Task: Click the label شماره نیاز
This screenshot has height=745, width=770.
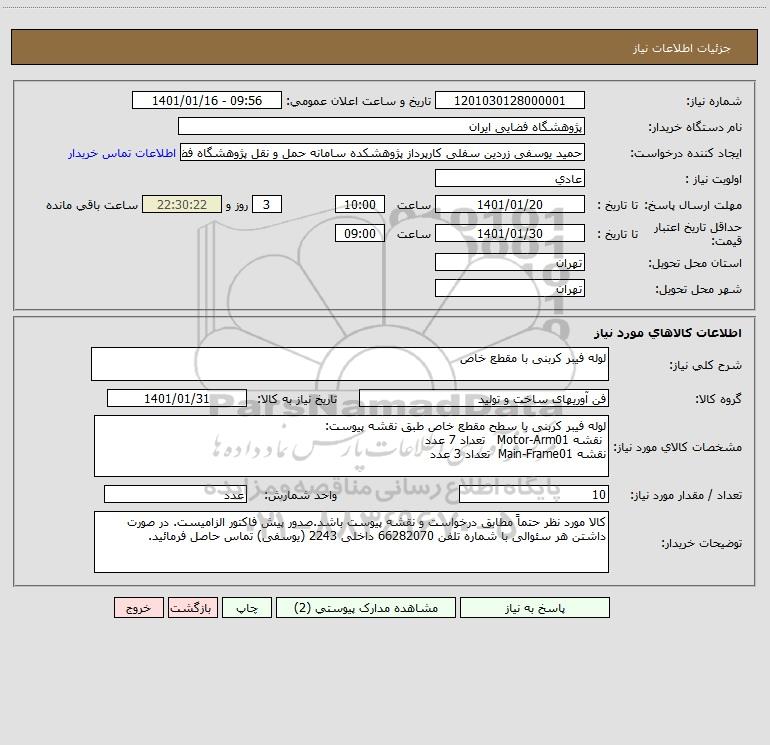Action: pos(714,102)
